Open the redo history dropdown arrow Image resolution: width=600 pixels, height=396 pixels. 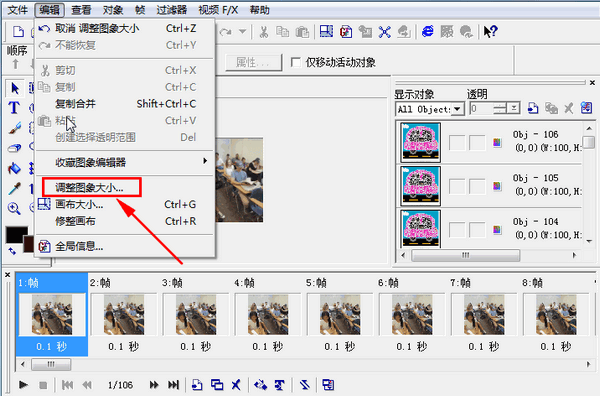[x=242, y=31]
